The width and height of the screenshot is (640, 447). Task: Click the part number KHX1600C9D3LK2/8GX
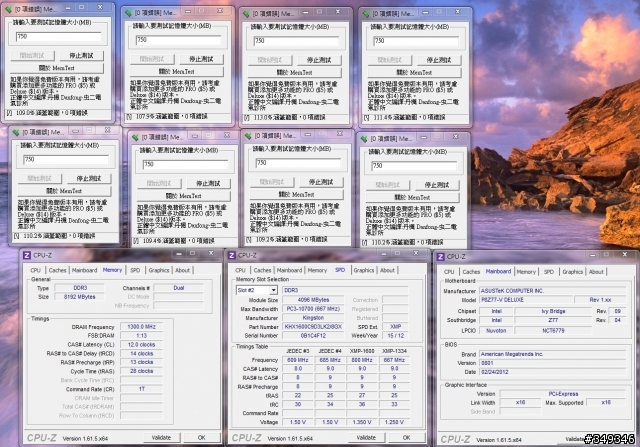[x=313, y=327]
